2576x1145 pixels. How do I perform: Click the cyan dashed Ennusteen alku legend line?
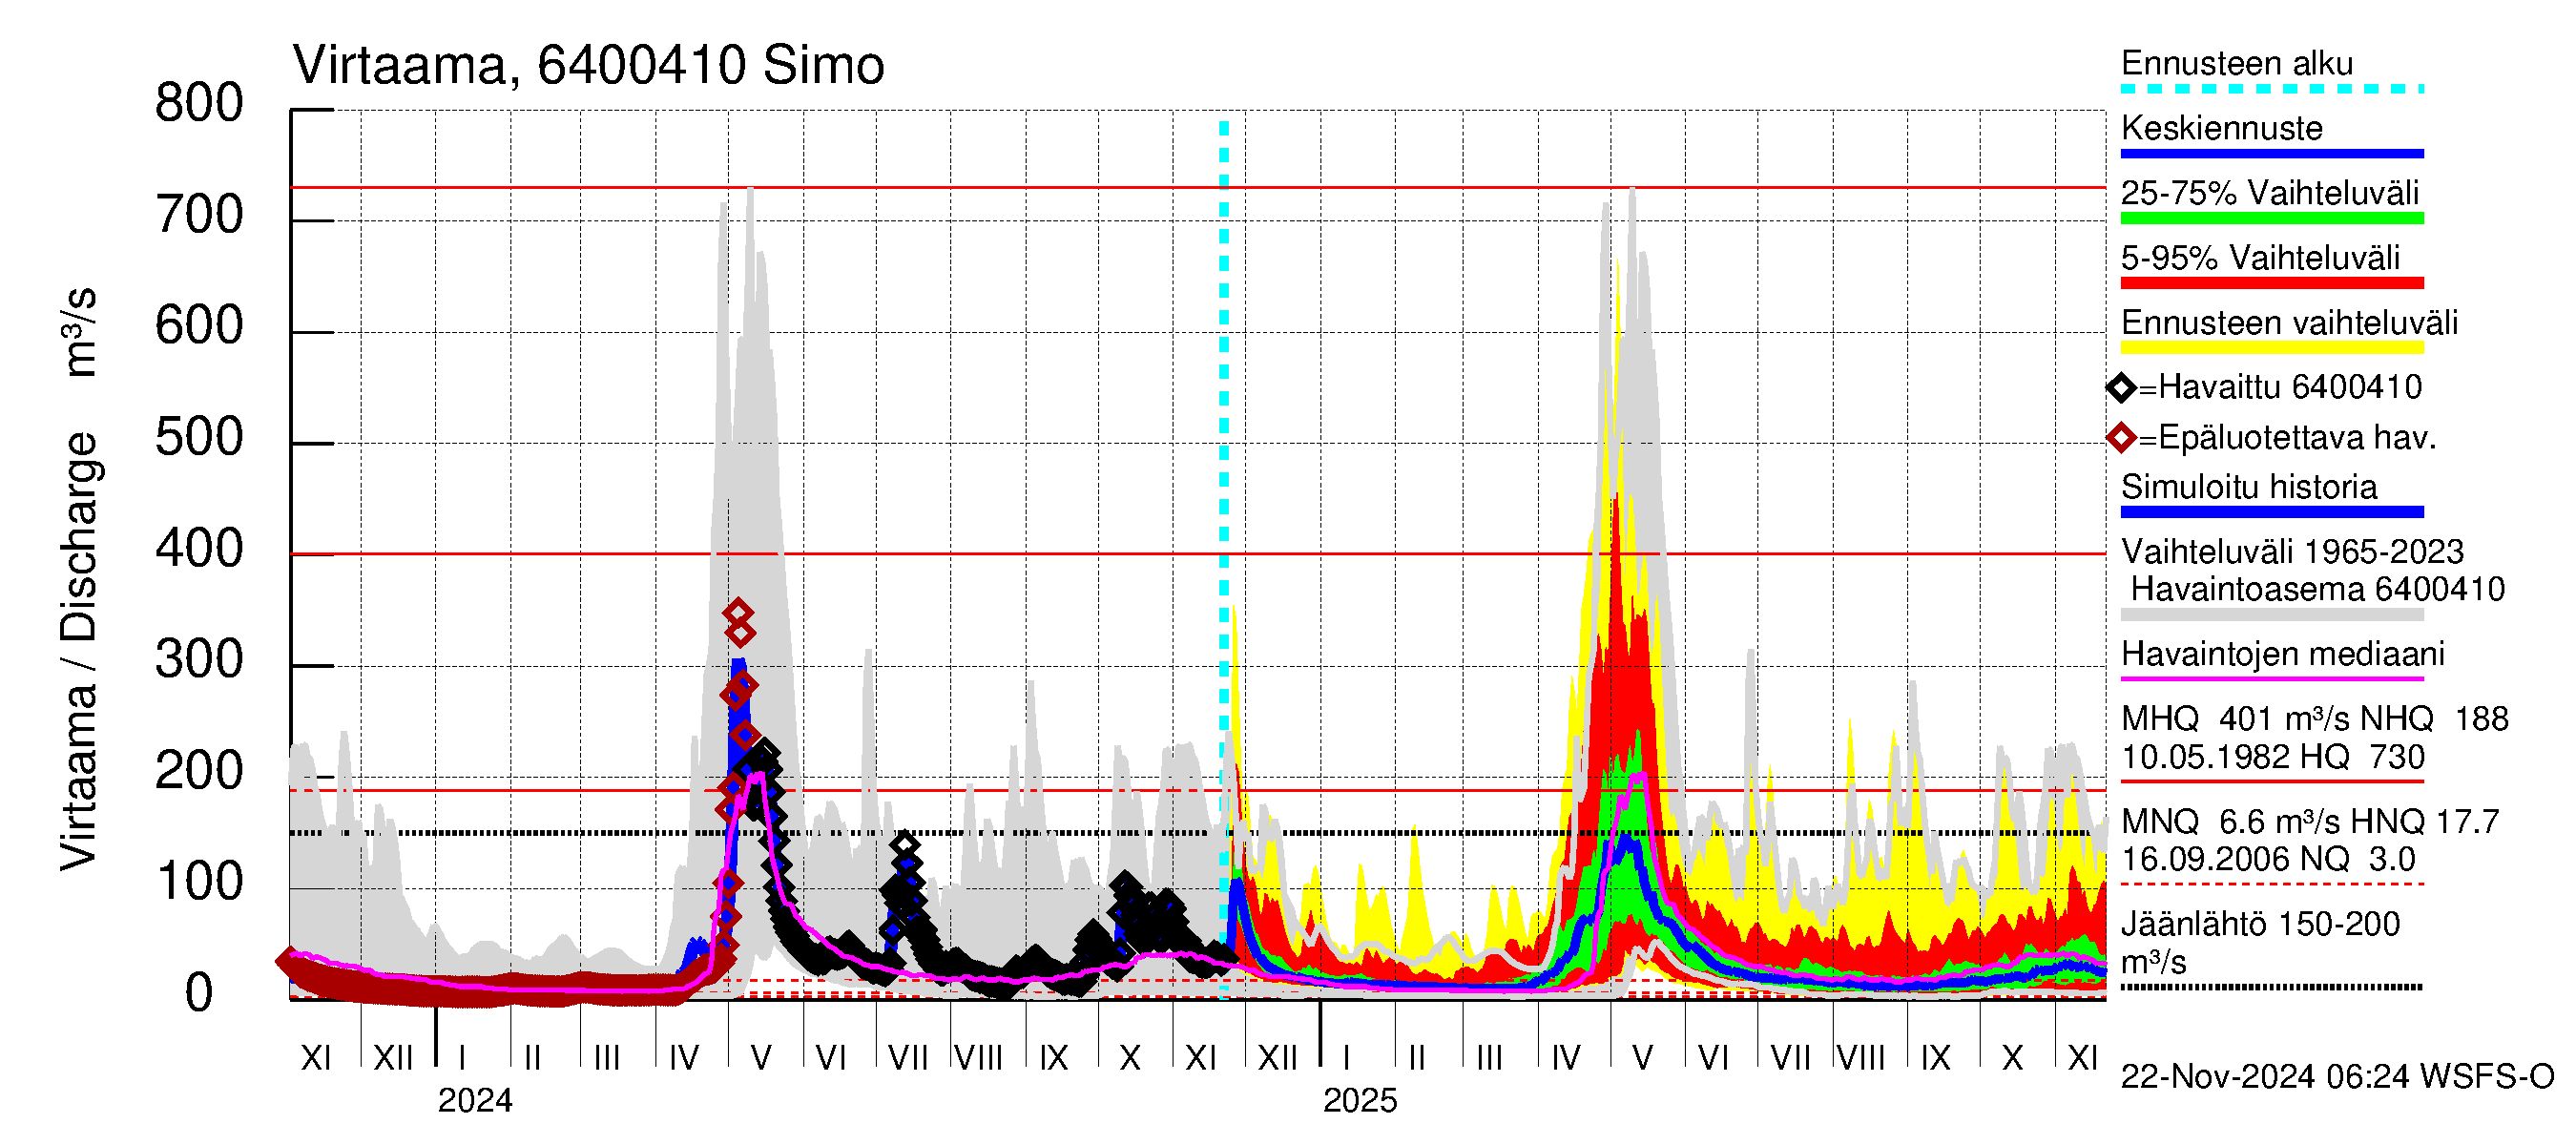tap(2271, 89)
